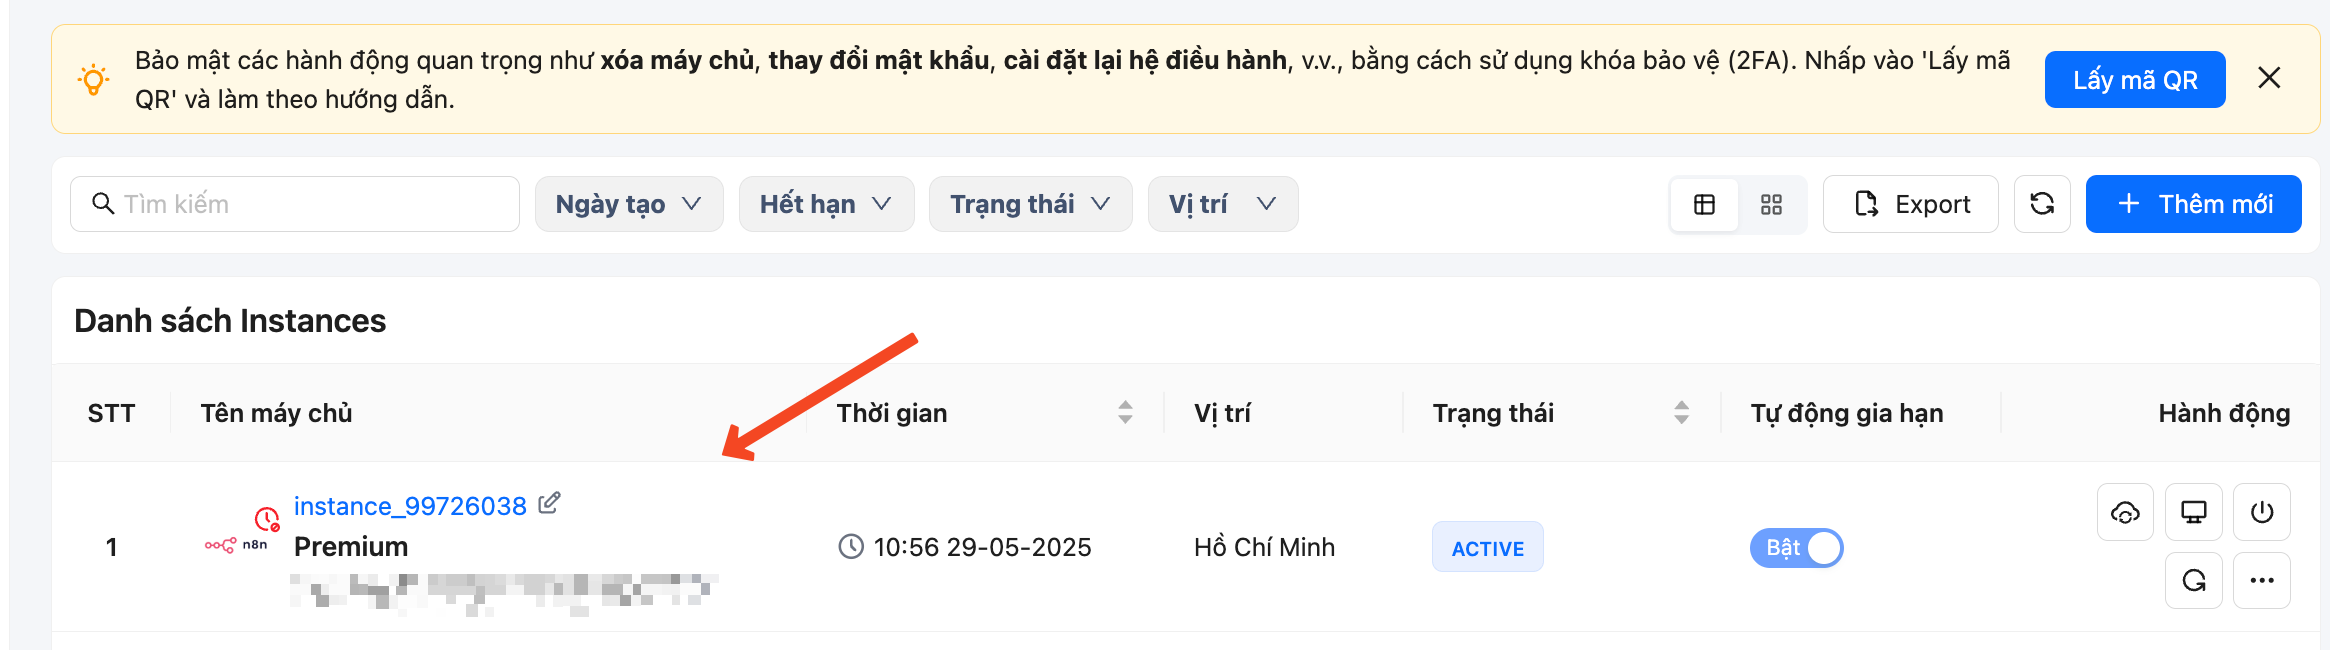
Task: Edit the instance name pencil icon
Action: pos(549,503)
